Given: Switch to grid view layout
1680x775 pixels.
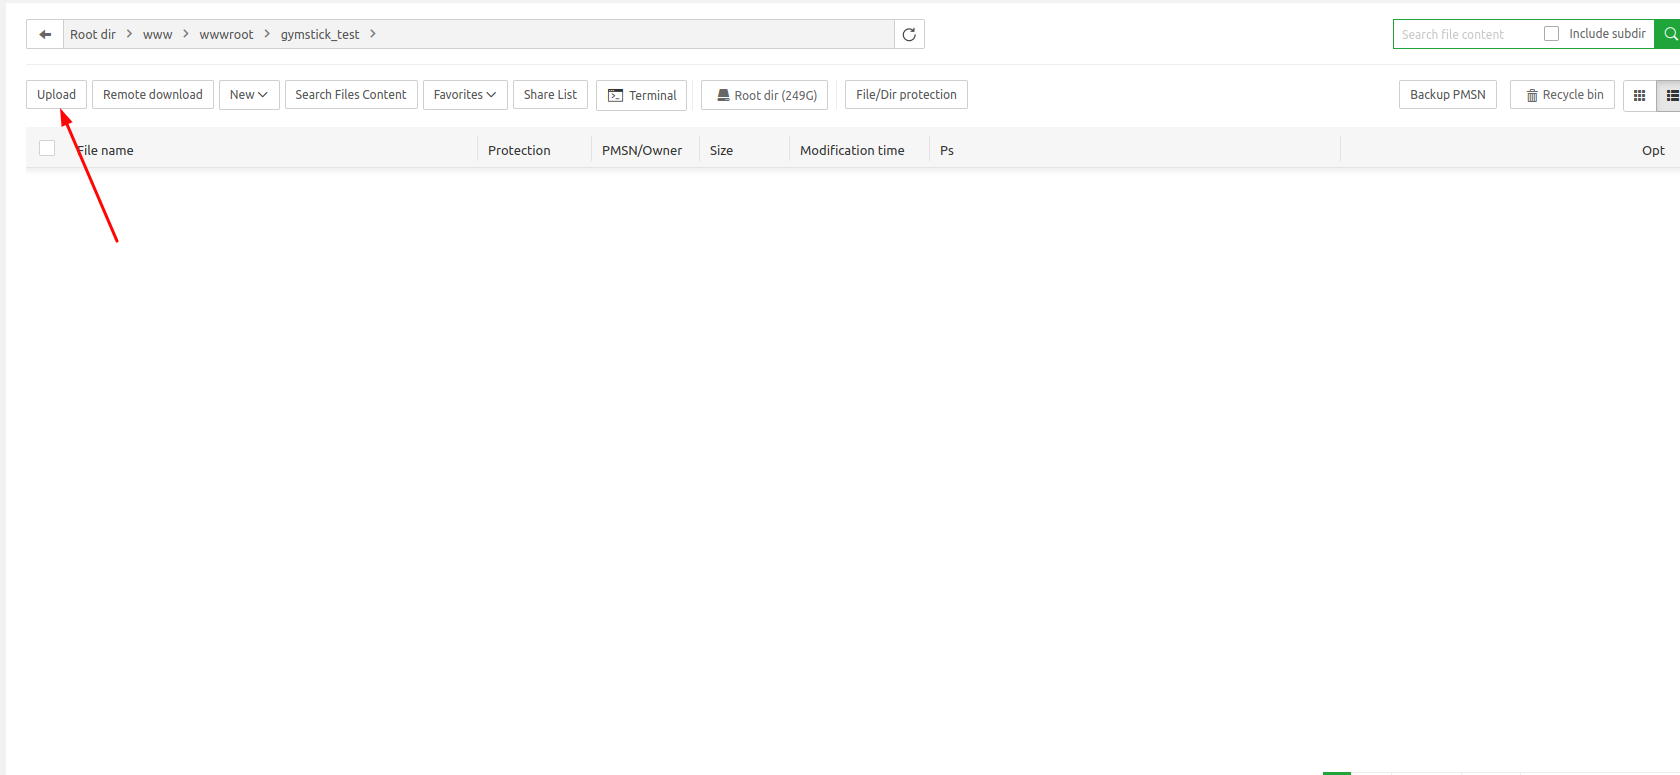Looking at the screenshot, I should click(x=1639, y=95).
